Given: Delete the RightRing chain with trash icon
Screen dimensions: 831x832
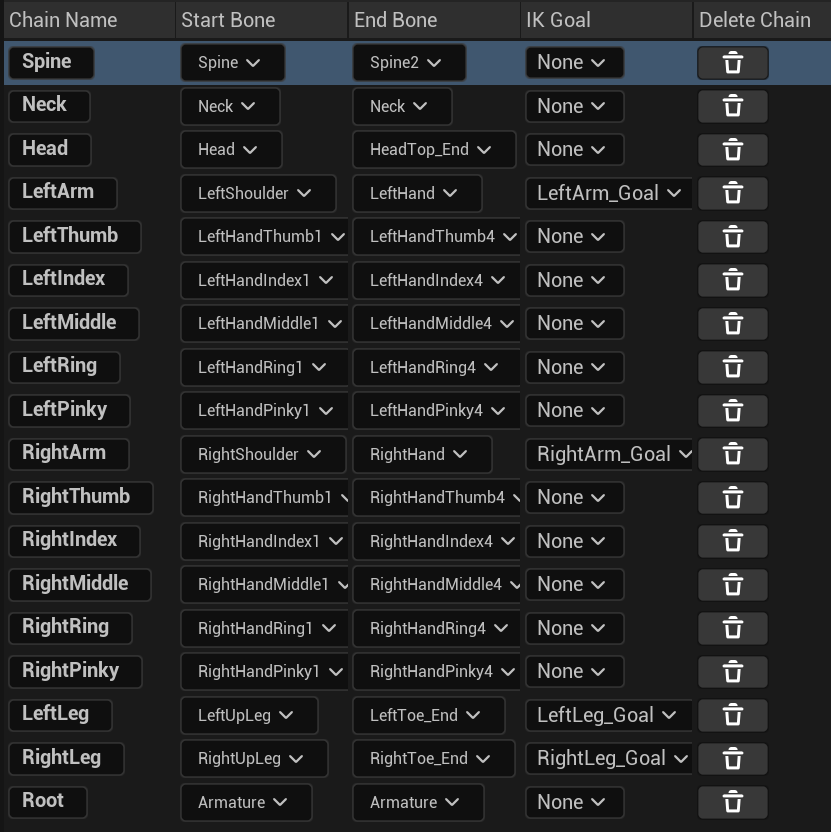Looking at the screenshot, I should [x=732, y=628].
